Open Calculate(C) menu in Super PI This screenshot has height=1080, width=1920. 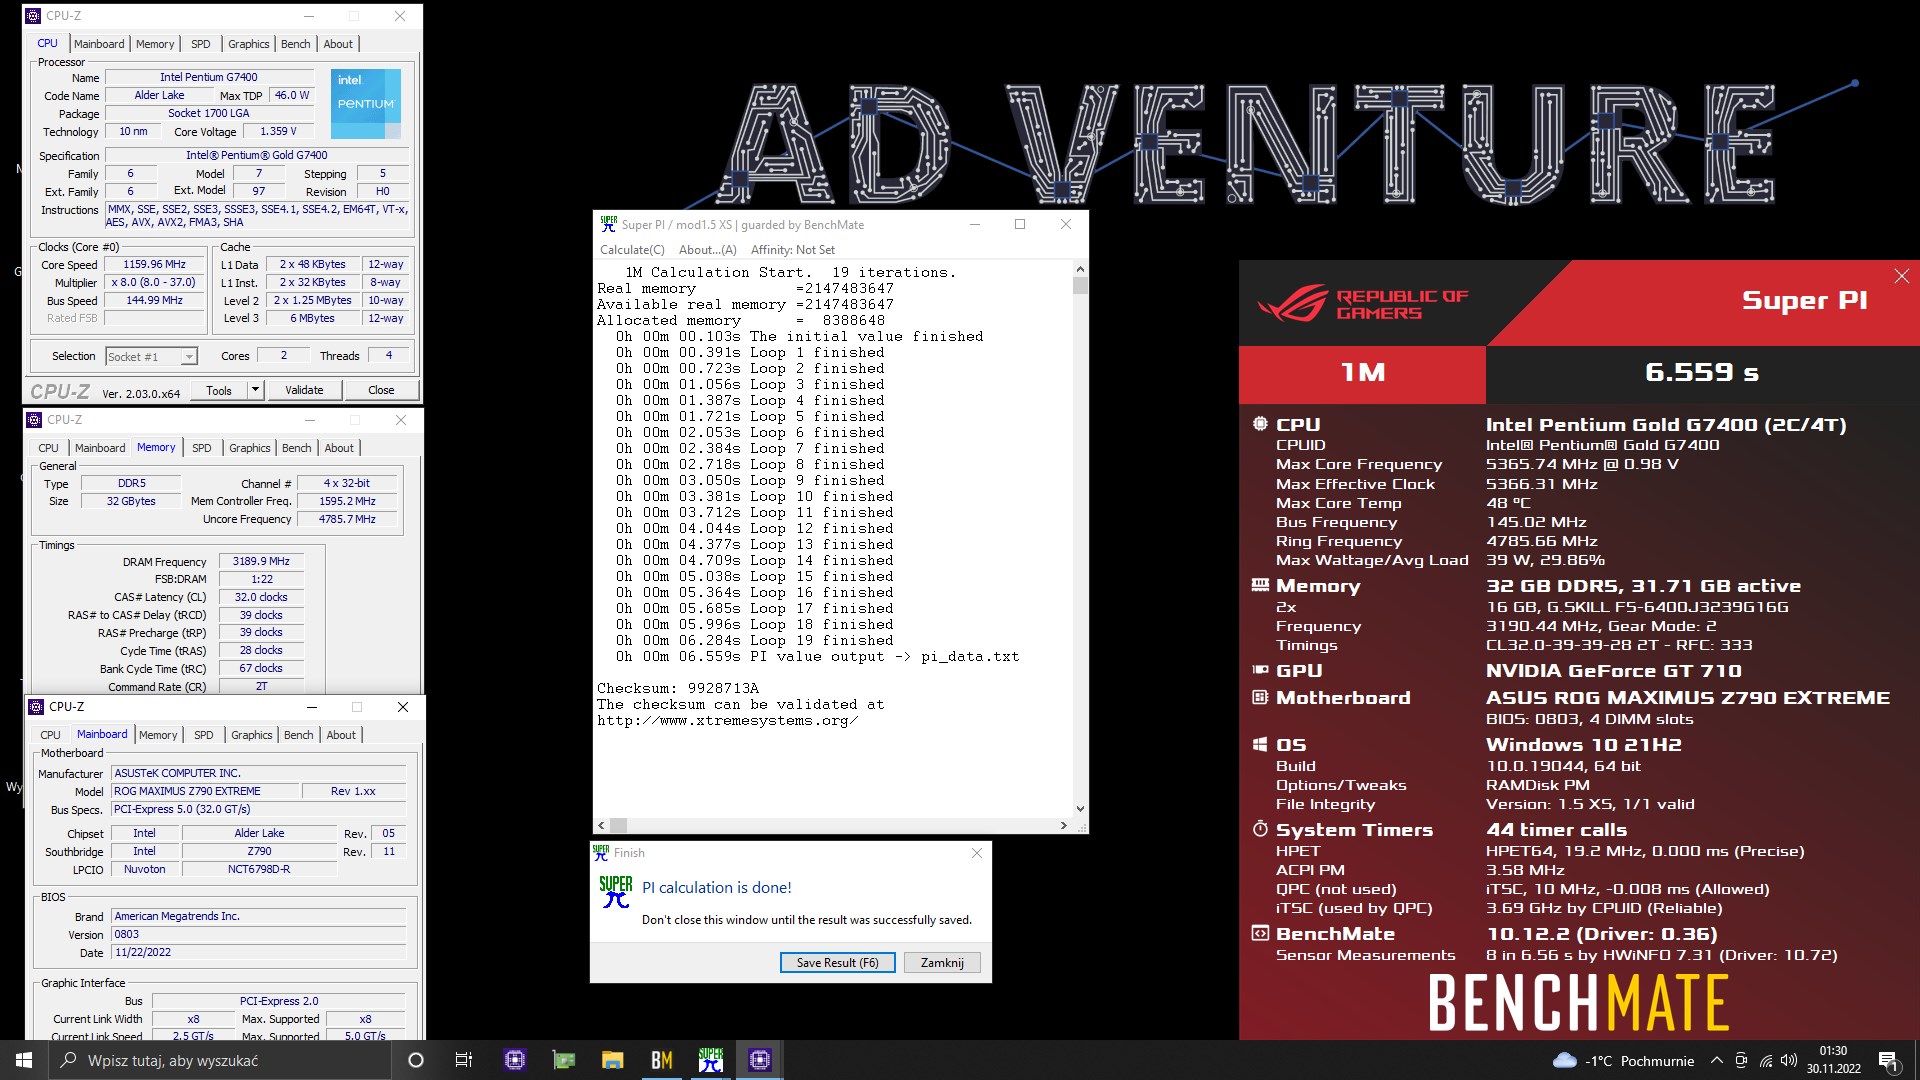[632, 250]
